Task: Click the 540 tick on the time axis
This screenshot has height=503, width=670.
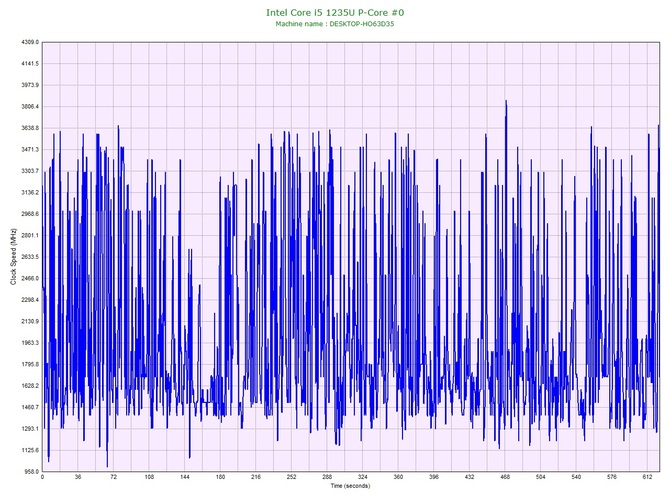Action: tap(576, 477)
